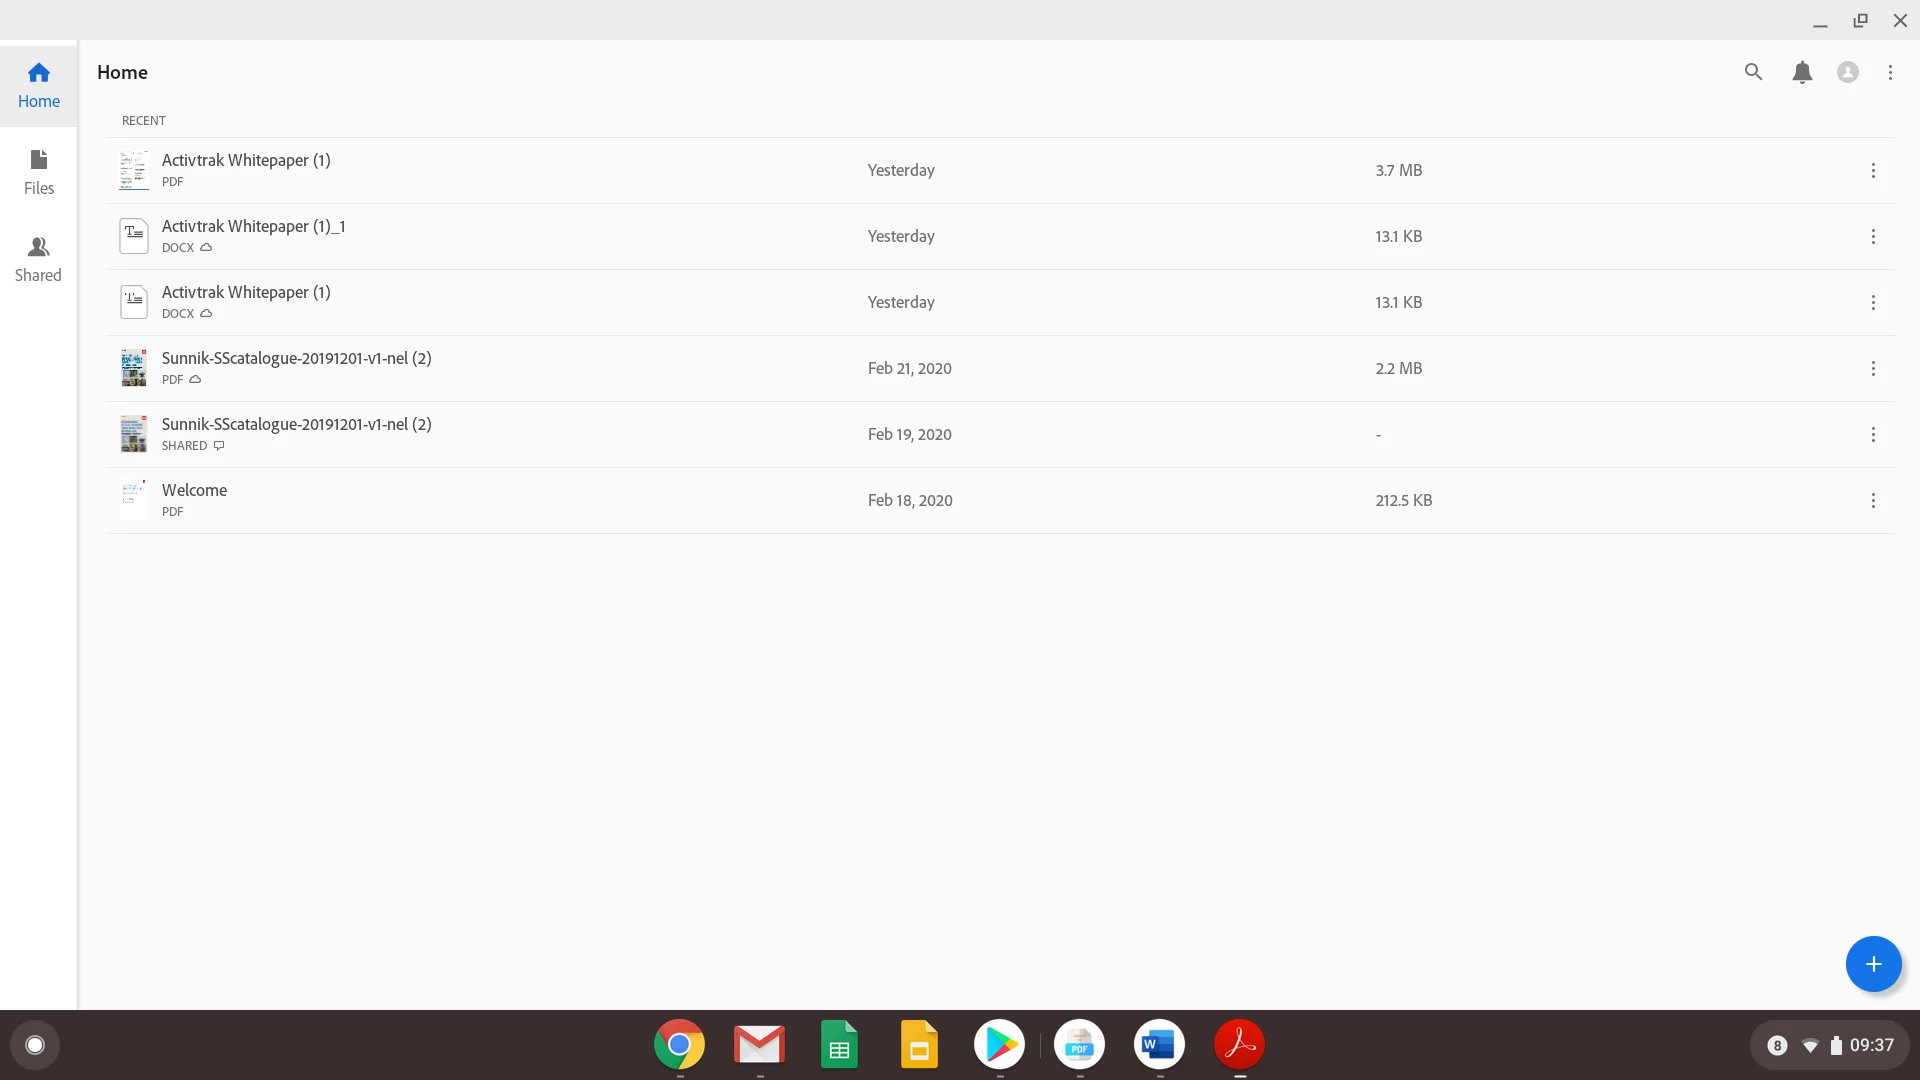Click the blue add plus button
Image resolution: width=1920 pixels, height=1080 pixels.
(x=1873, y=964)
